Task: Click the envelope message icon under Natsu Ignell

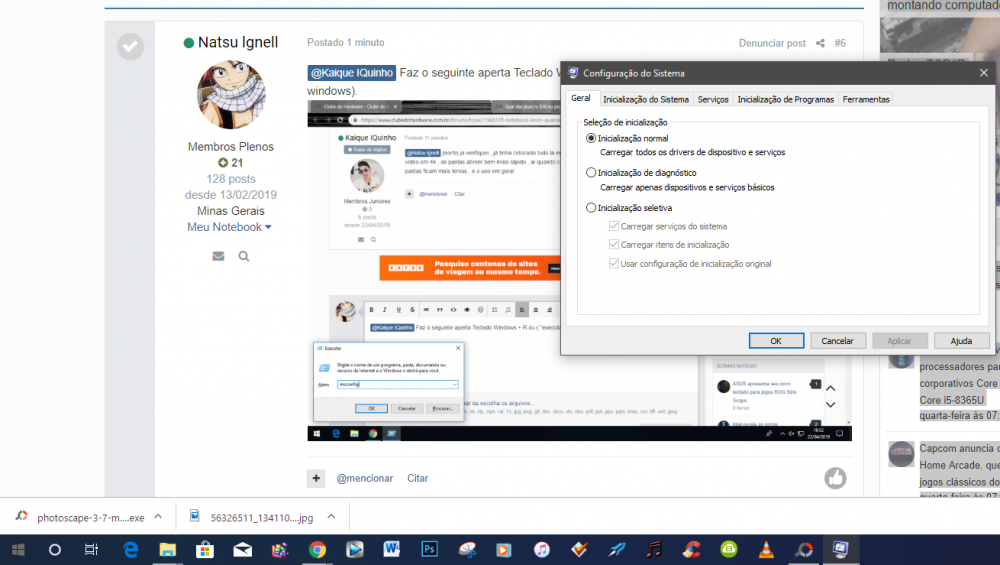Action: pyautogui.click(x=218, y=256)
